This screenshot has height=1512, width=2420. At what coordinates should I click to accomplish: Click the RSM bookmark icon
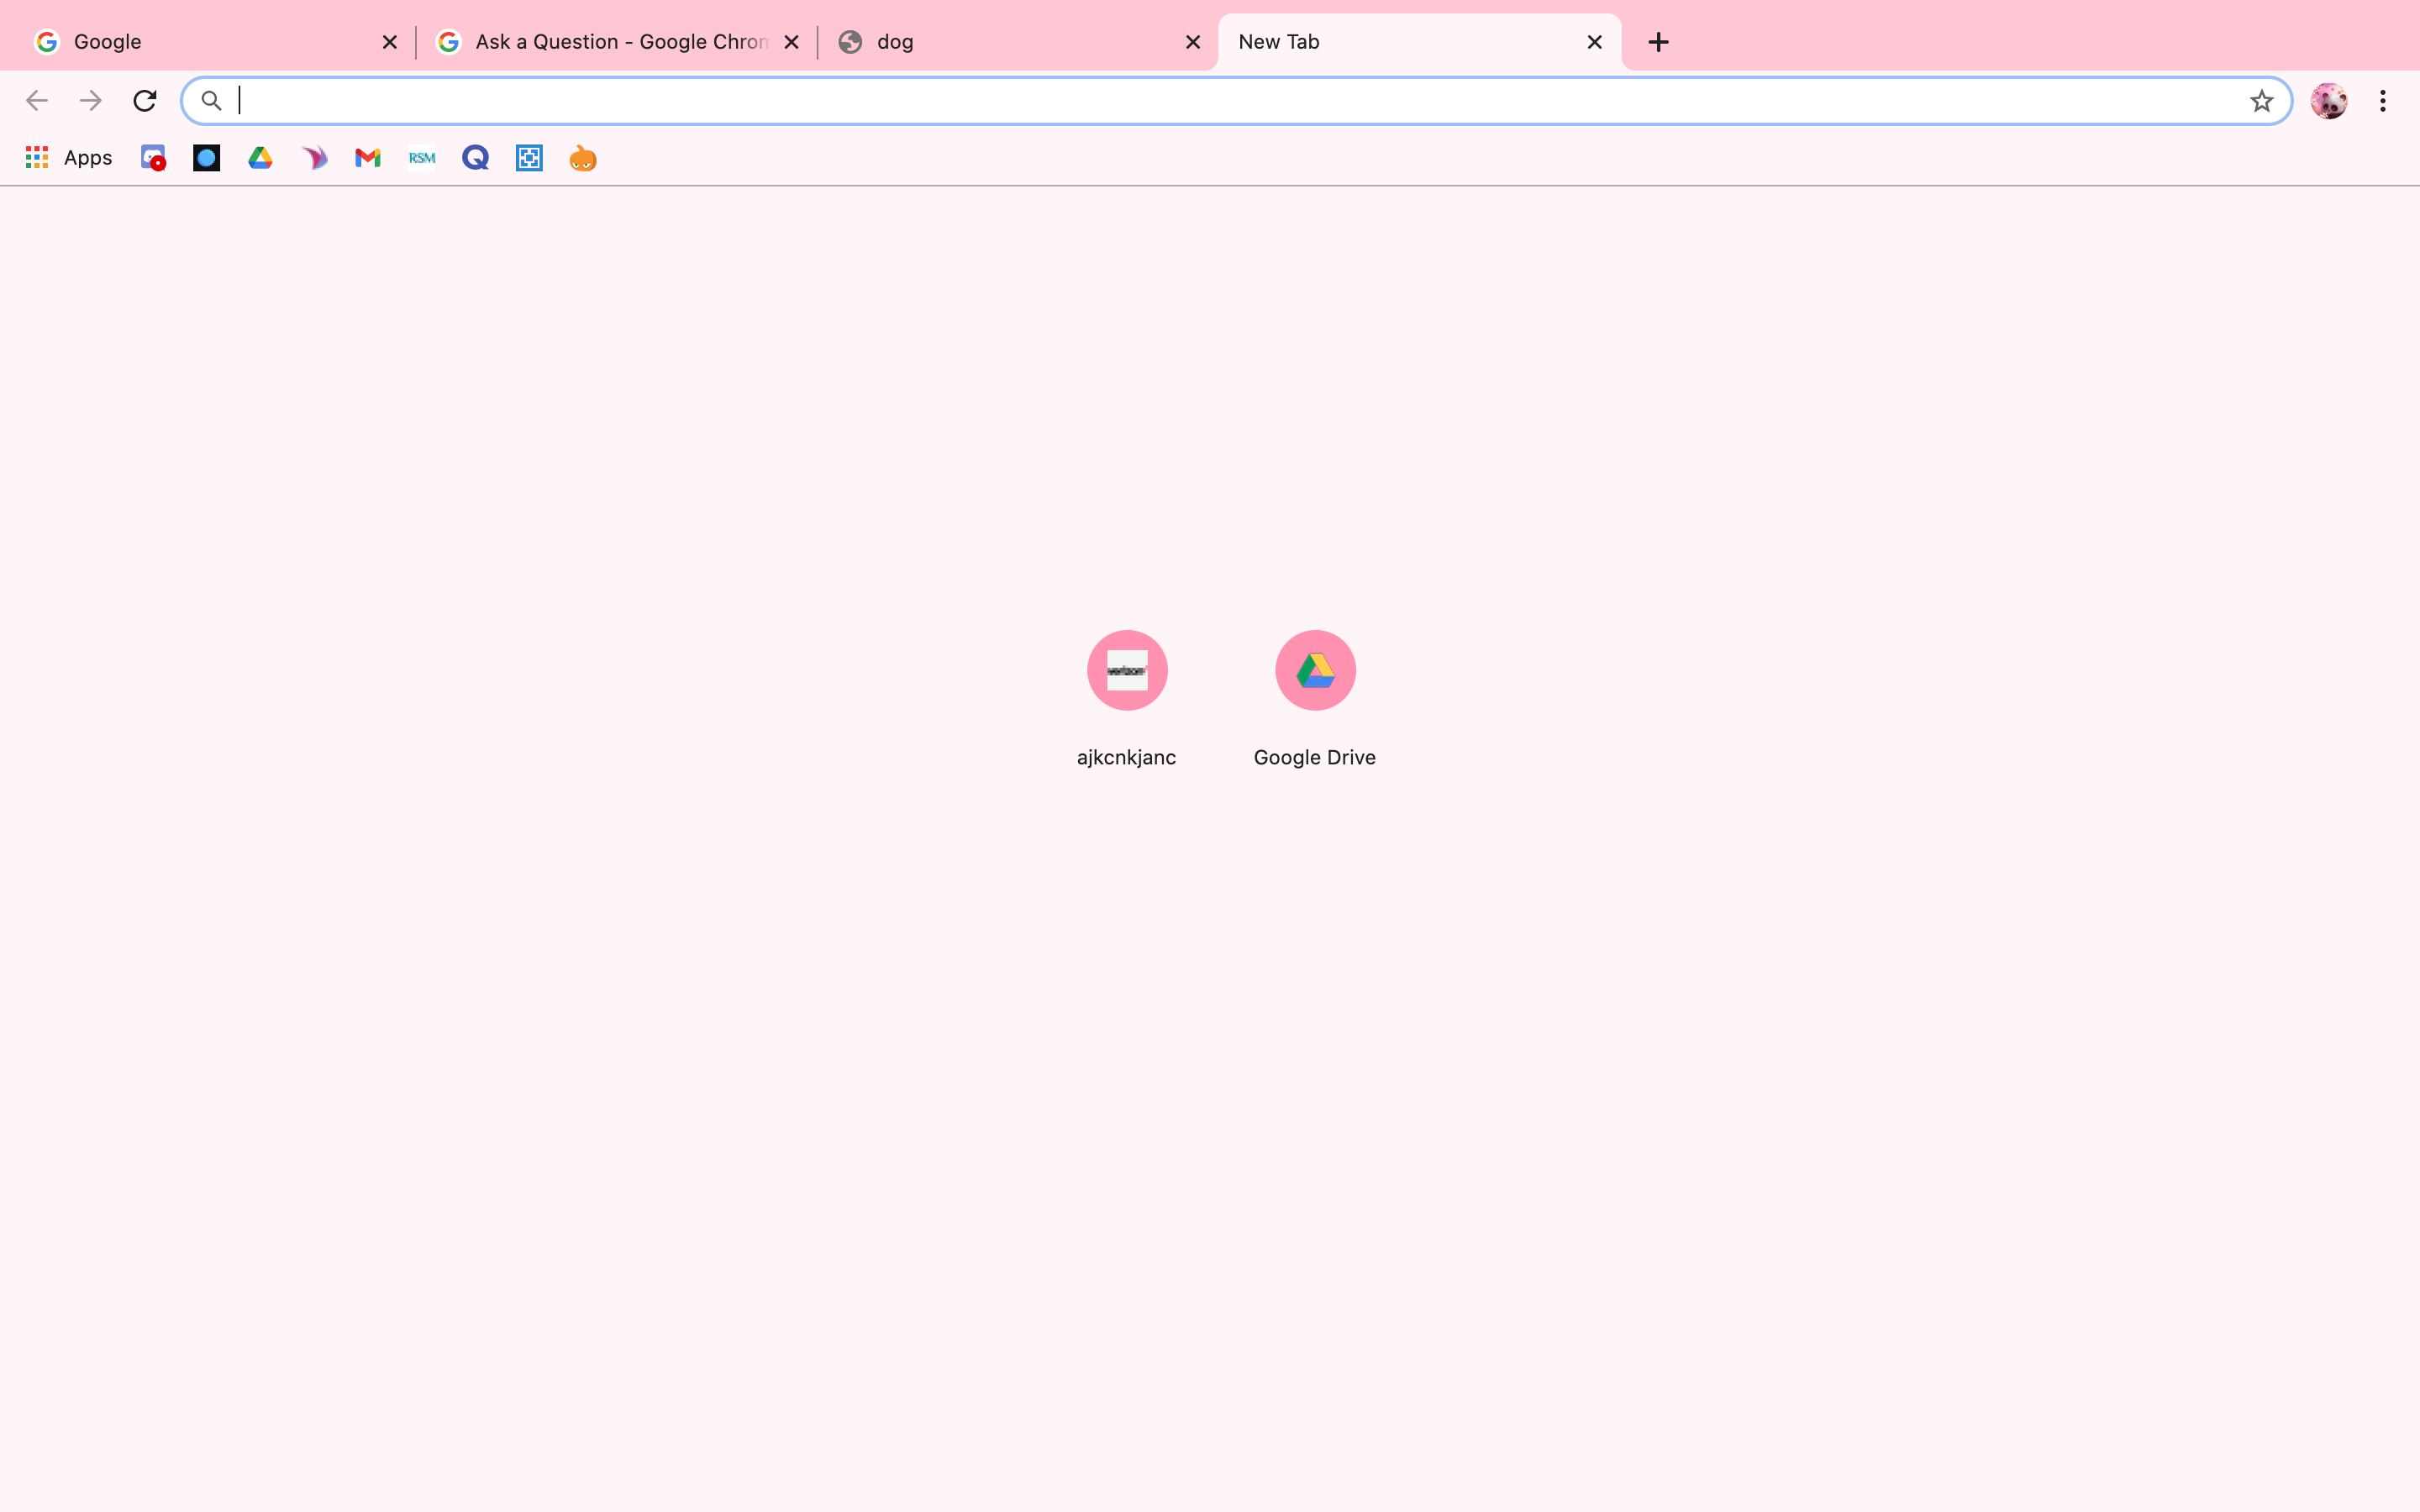[422, 158]
